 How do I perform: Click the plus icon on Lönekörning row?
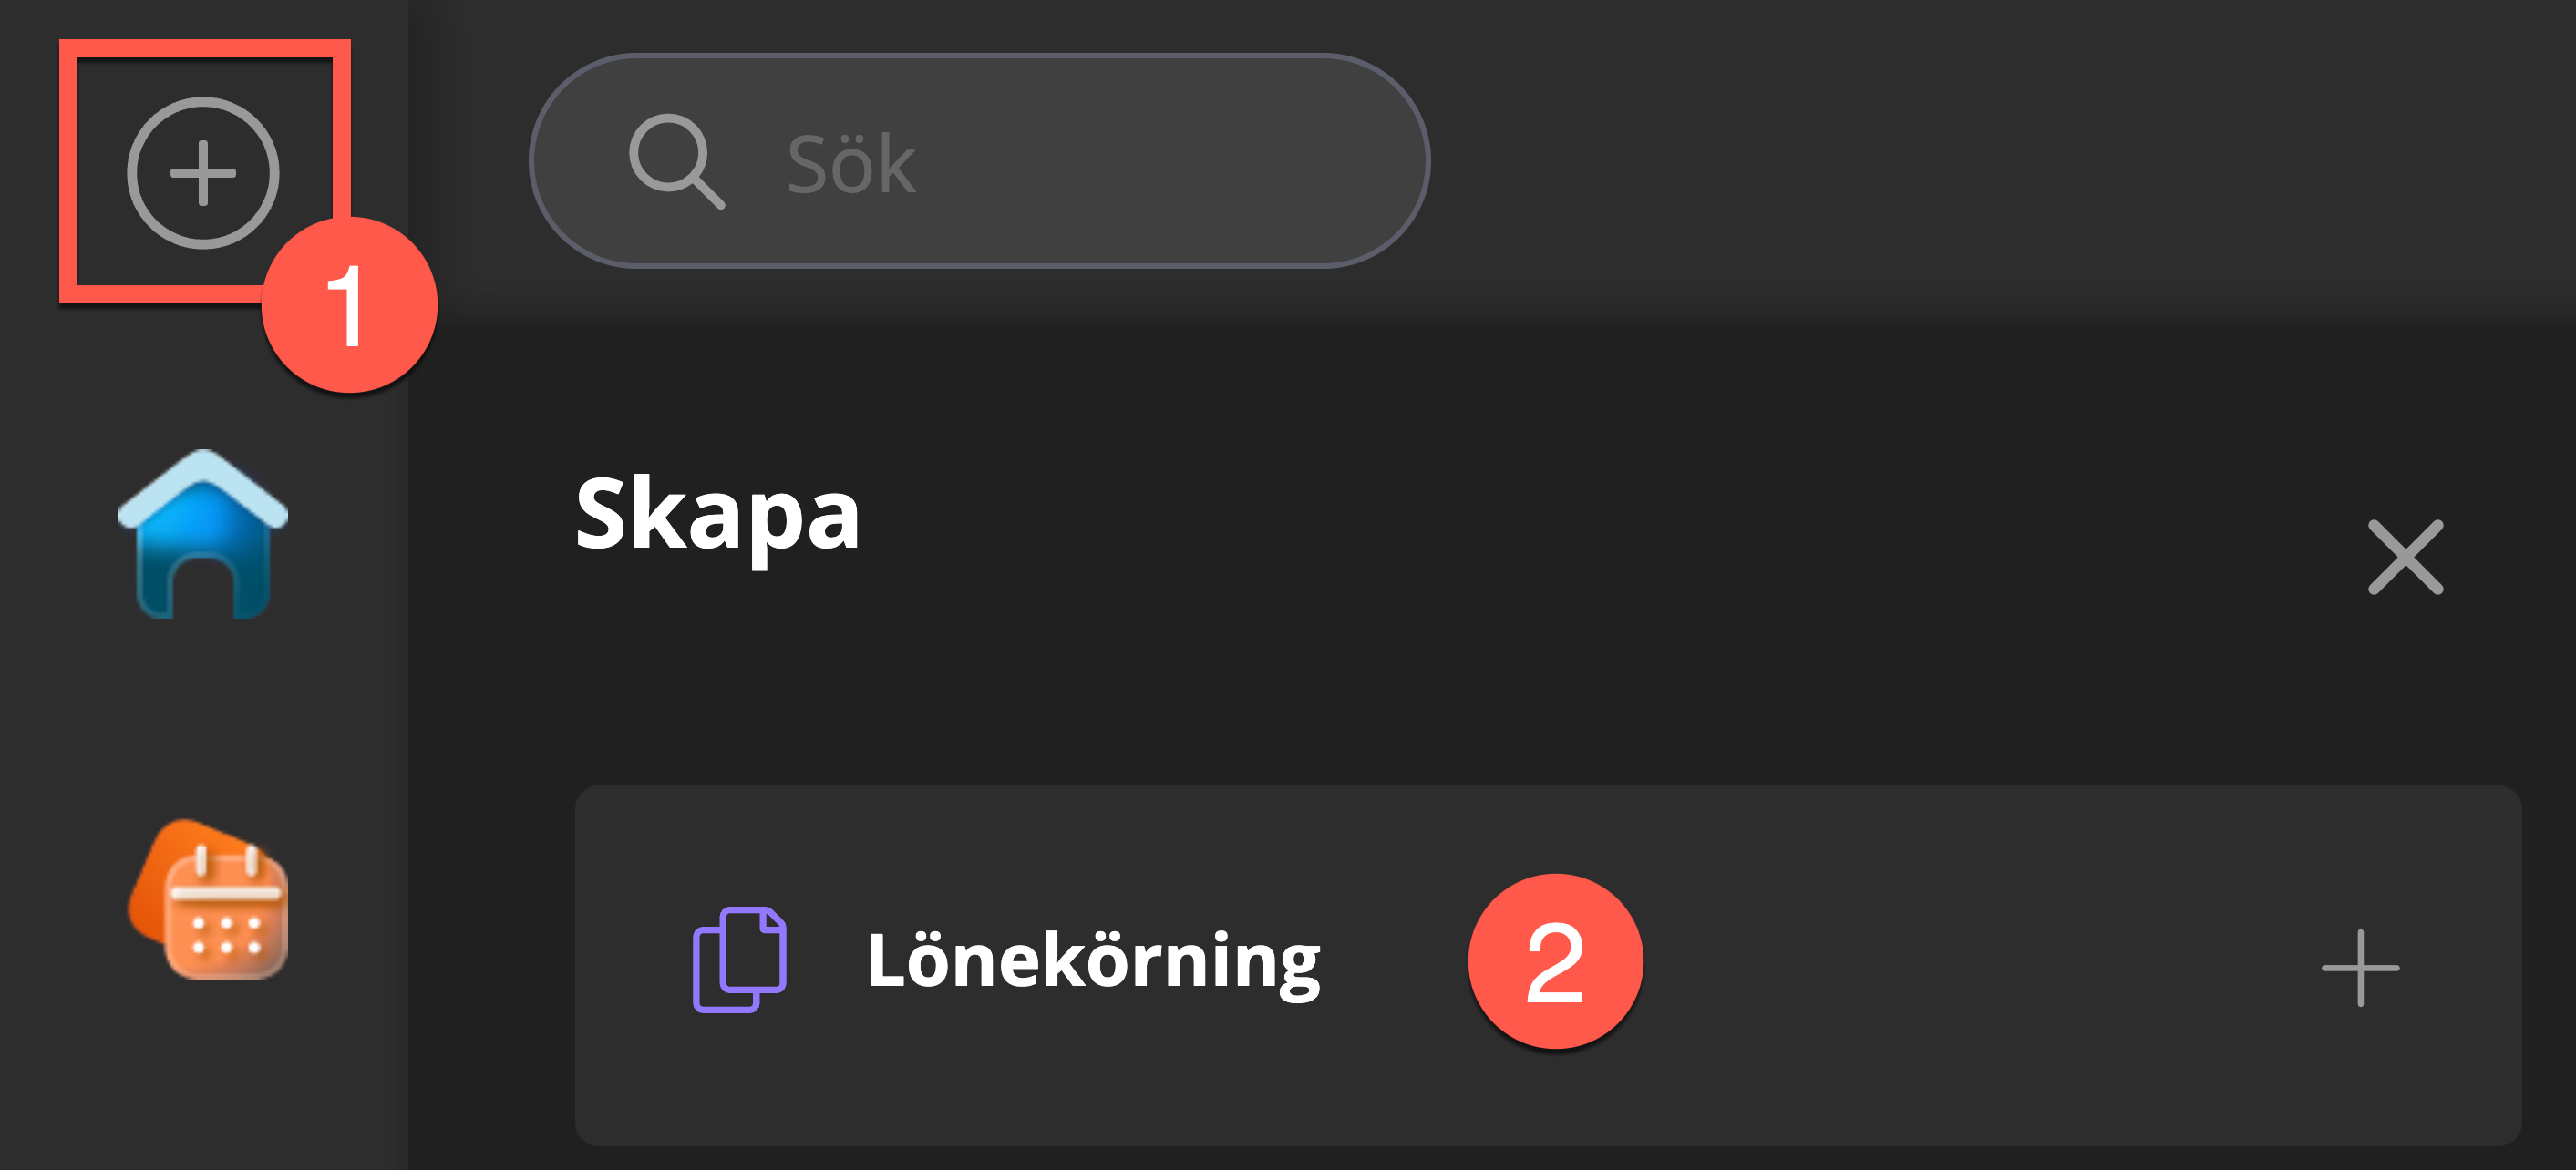coord(2359,967)
